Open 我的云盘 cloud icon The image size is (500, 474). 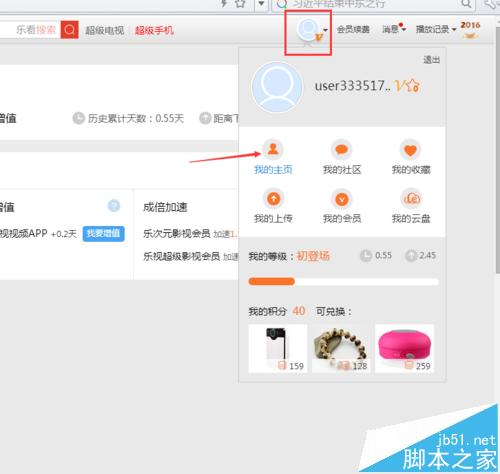pyautogui.click(x=411, y=198)
